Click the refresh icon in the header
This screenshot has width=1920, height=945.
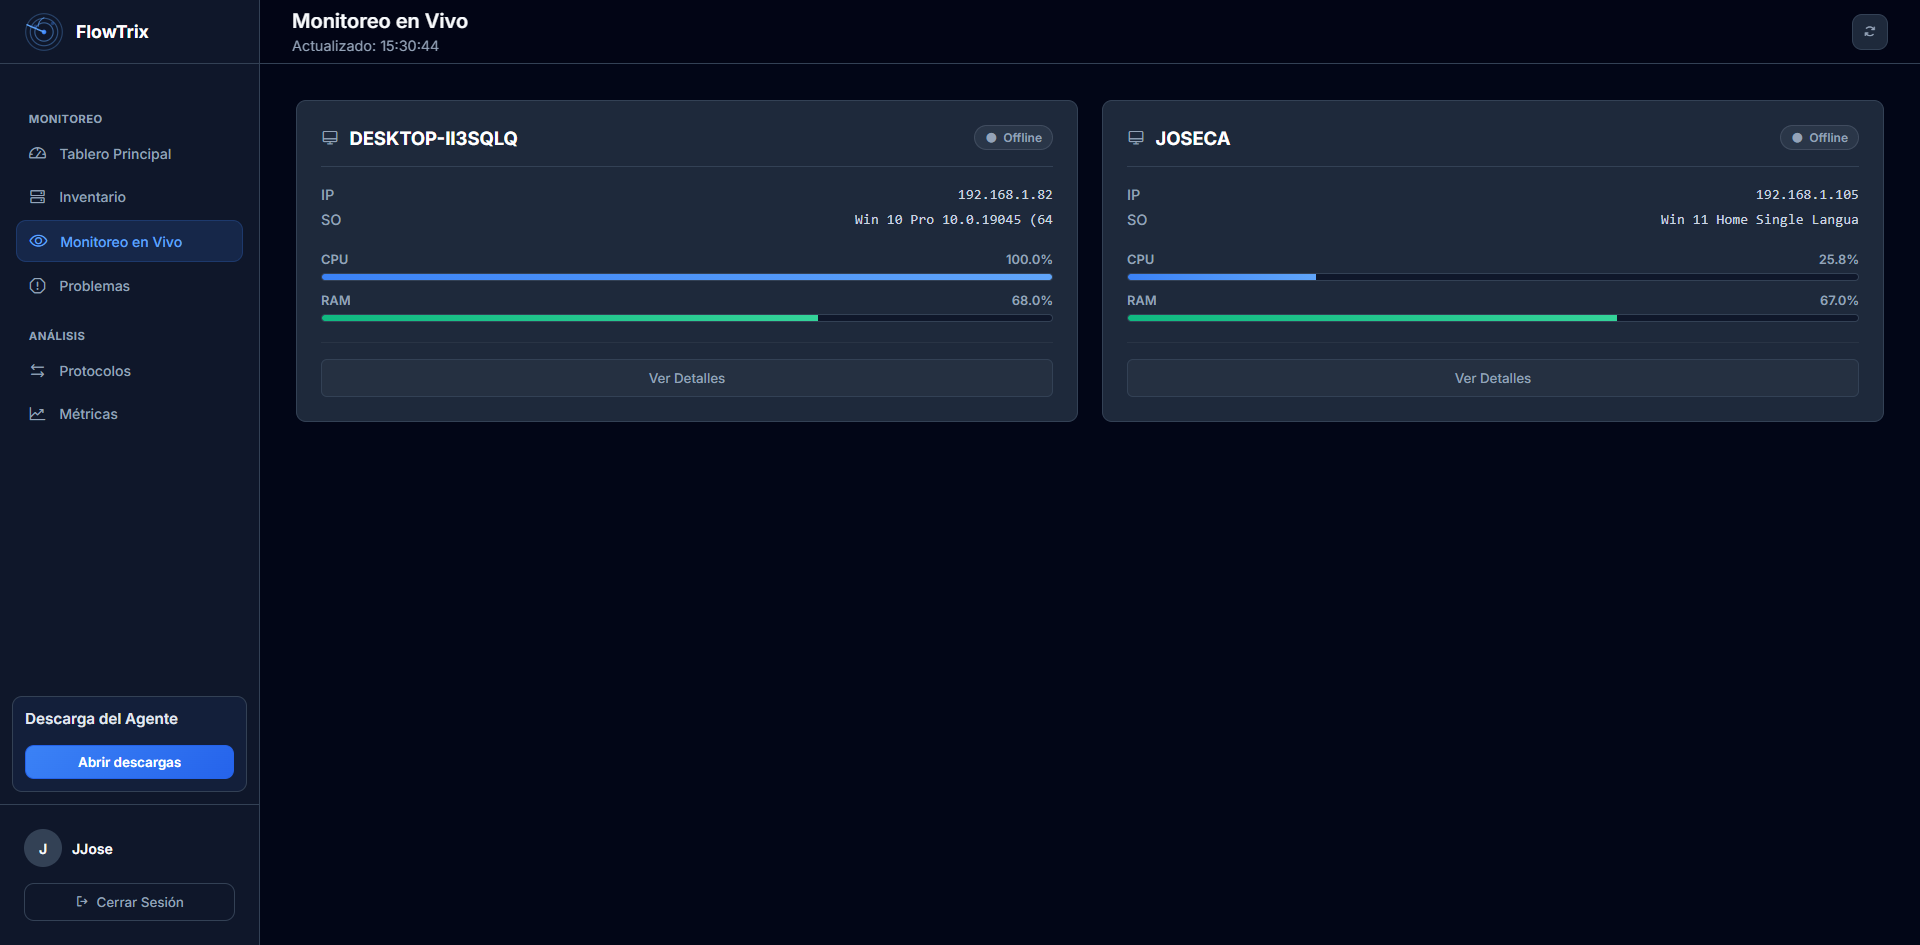[x=1869, y=32]
